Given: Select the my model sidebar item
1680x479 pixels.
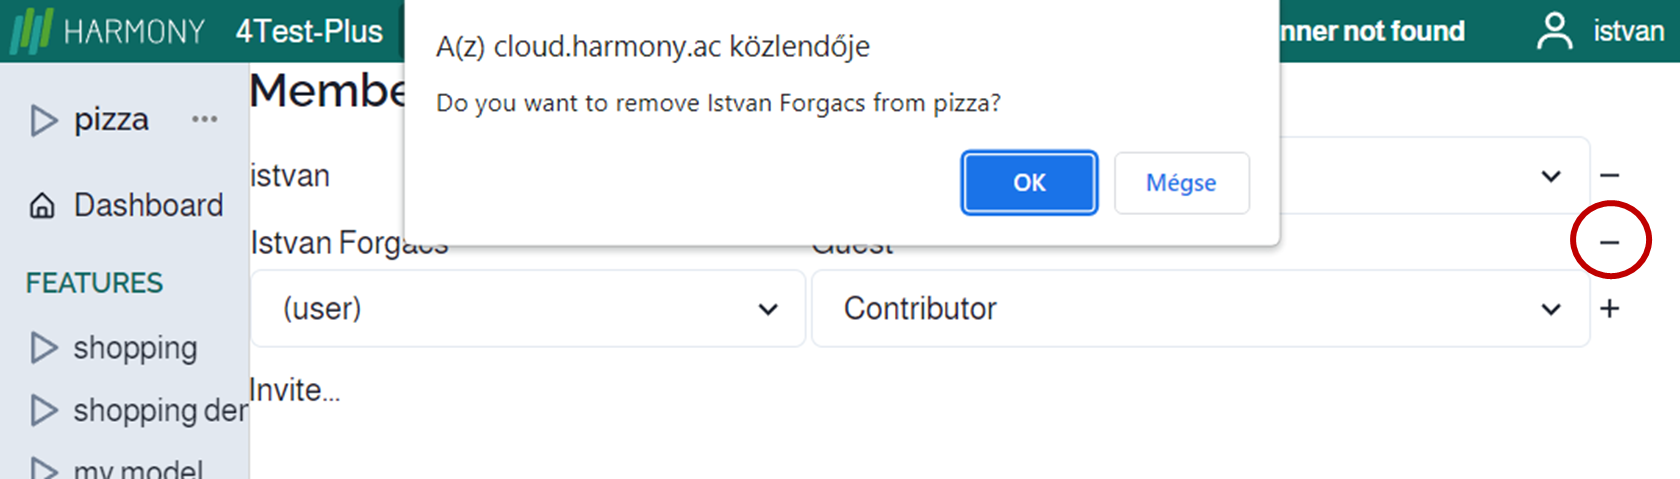Looking at the screenshot, I should [138, 468].
